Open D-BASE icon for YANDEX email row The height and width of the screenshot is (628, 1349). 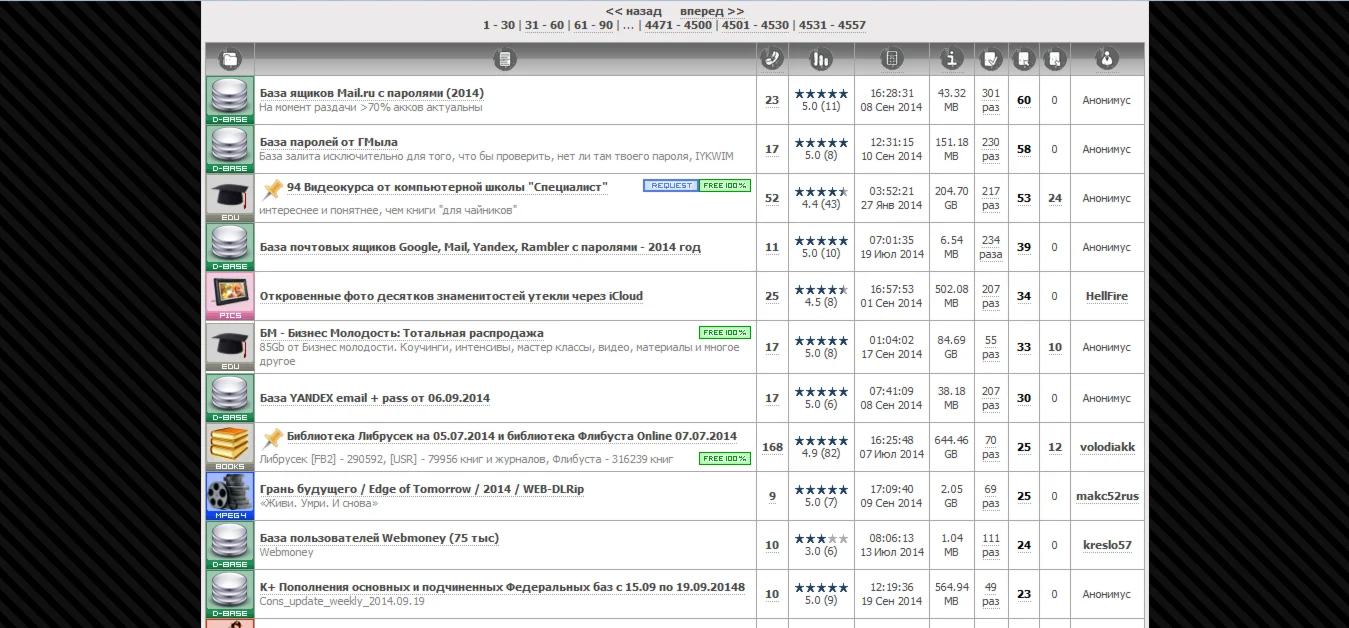pyautogui.click(x=230, y=398)
